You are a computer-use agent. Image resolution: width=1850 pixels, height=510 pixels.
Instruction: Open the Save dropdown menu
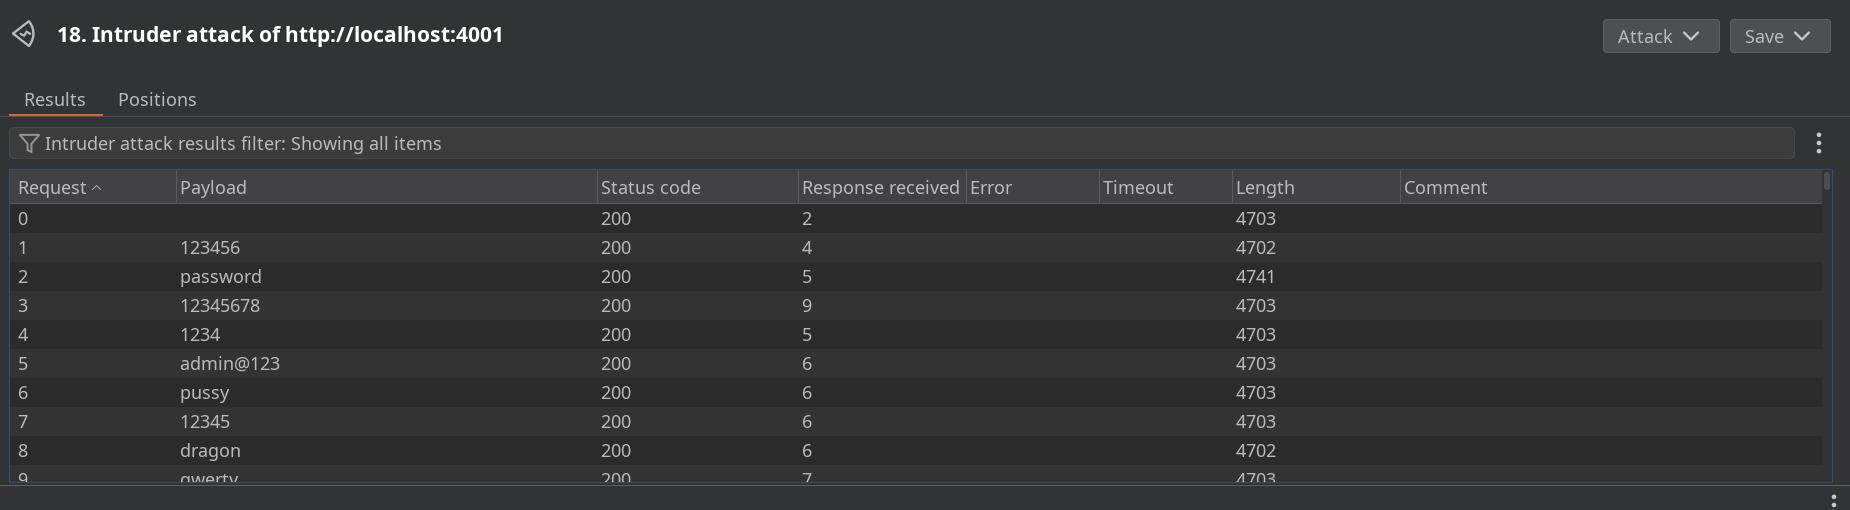(x=1779, y=36)
